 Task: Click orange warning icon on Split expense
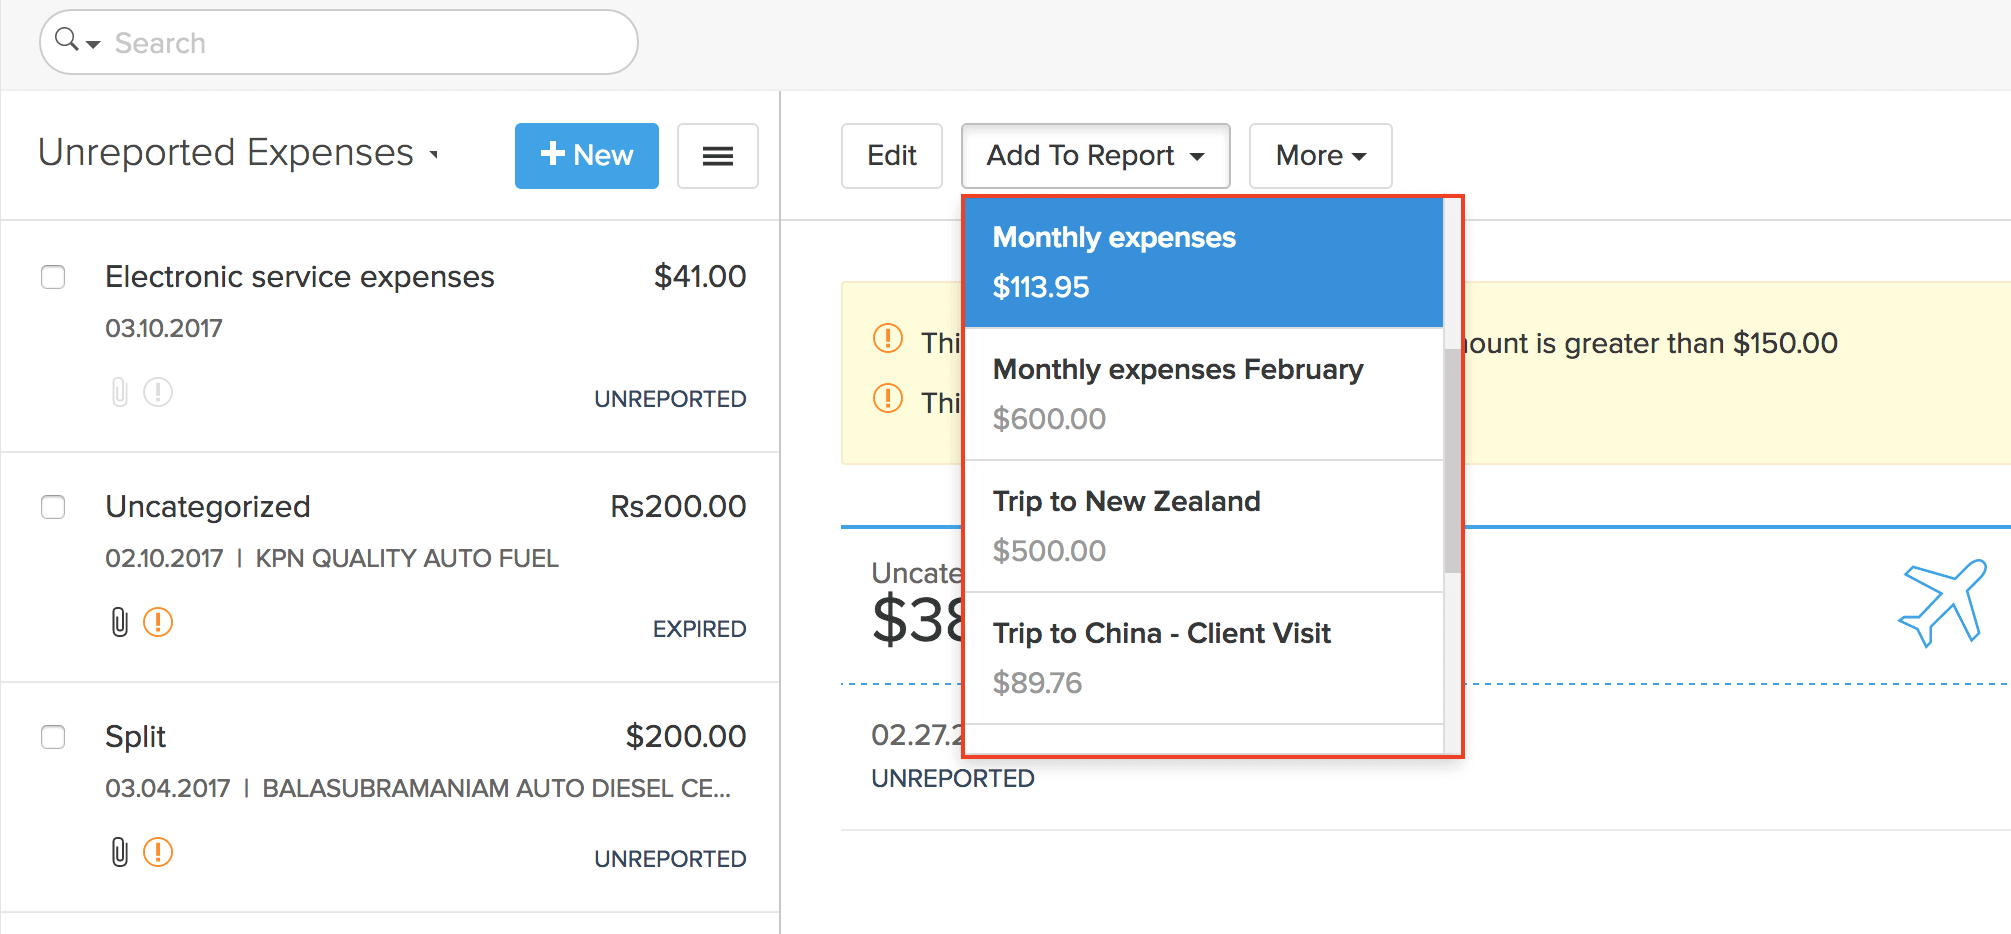coord(158,852)
